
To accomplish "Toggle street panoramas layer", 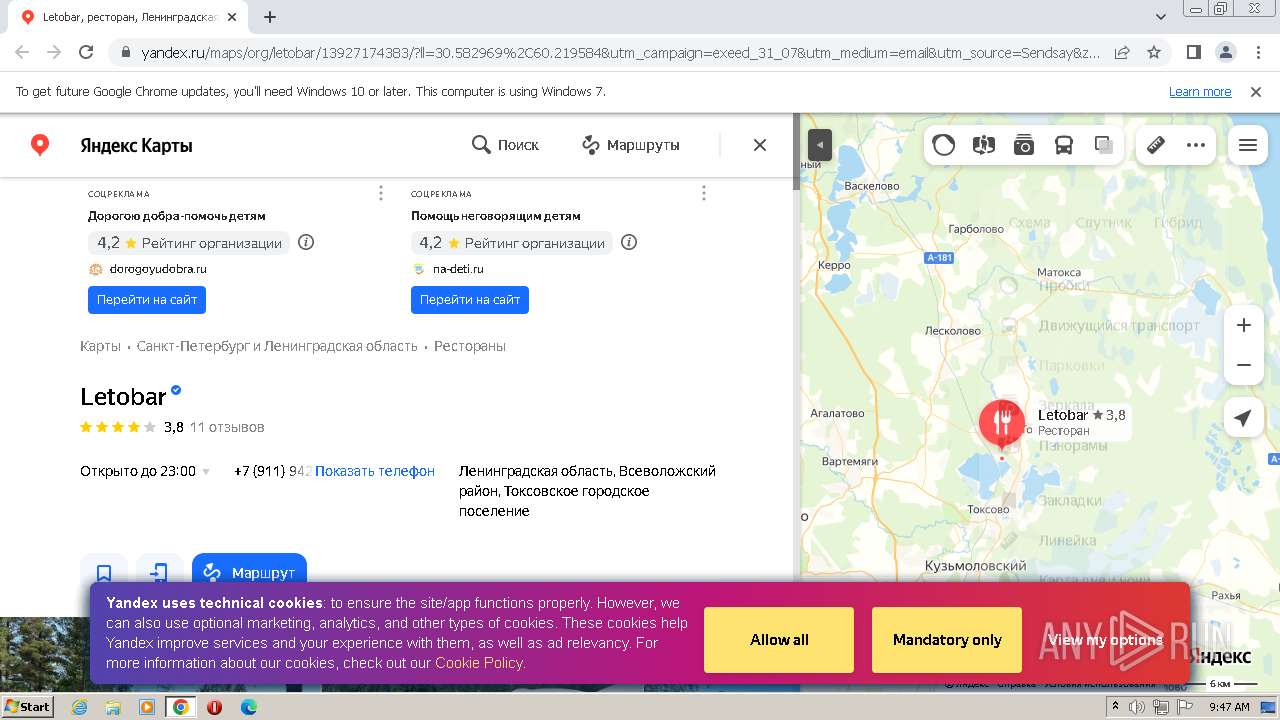I will (x=984, y=145).
